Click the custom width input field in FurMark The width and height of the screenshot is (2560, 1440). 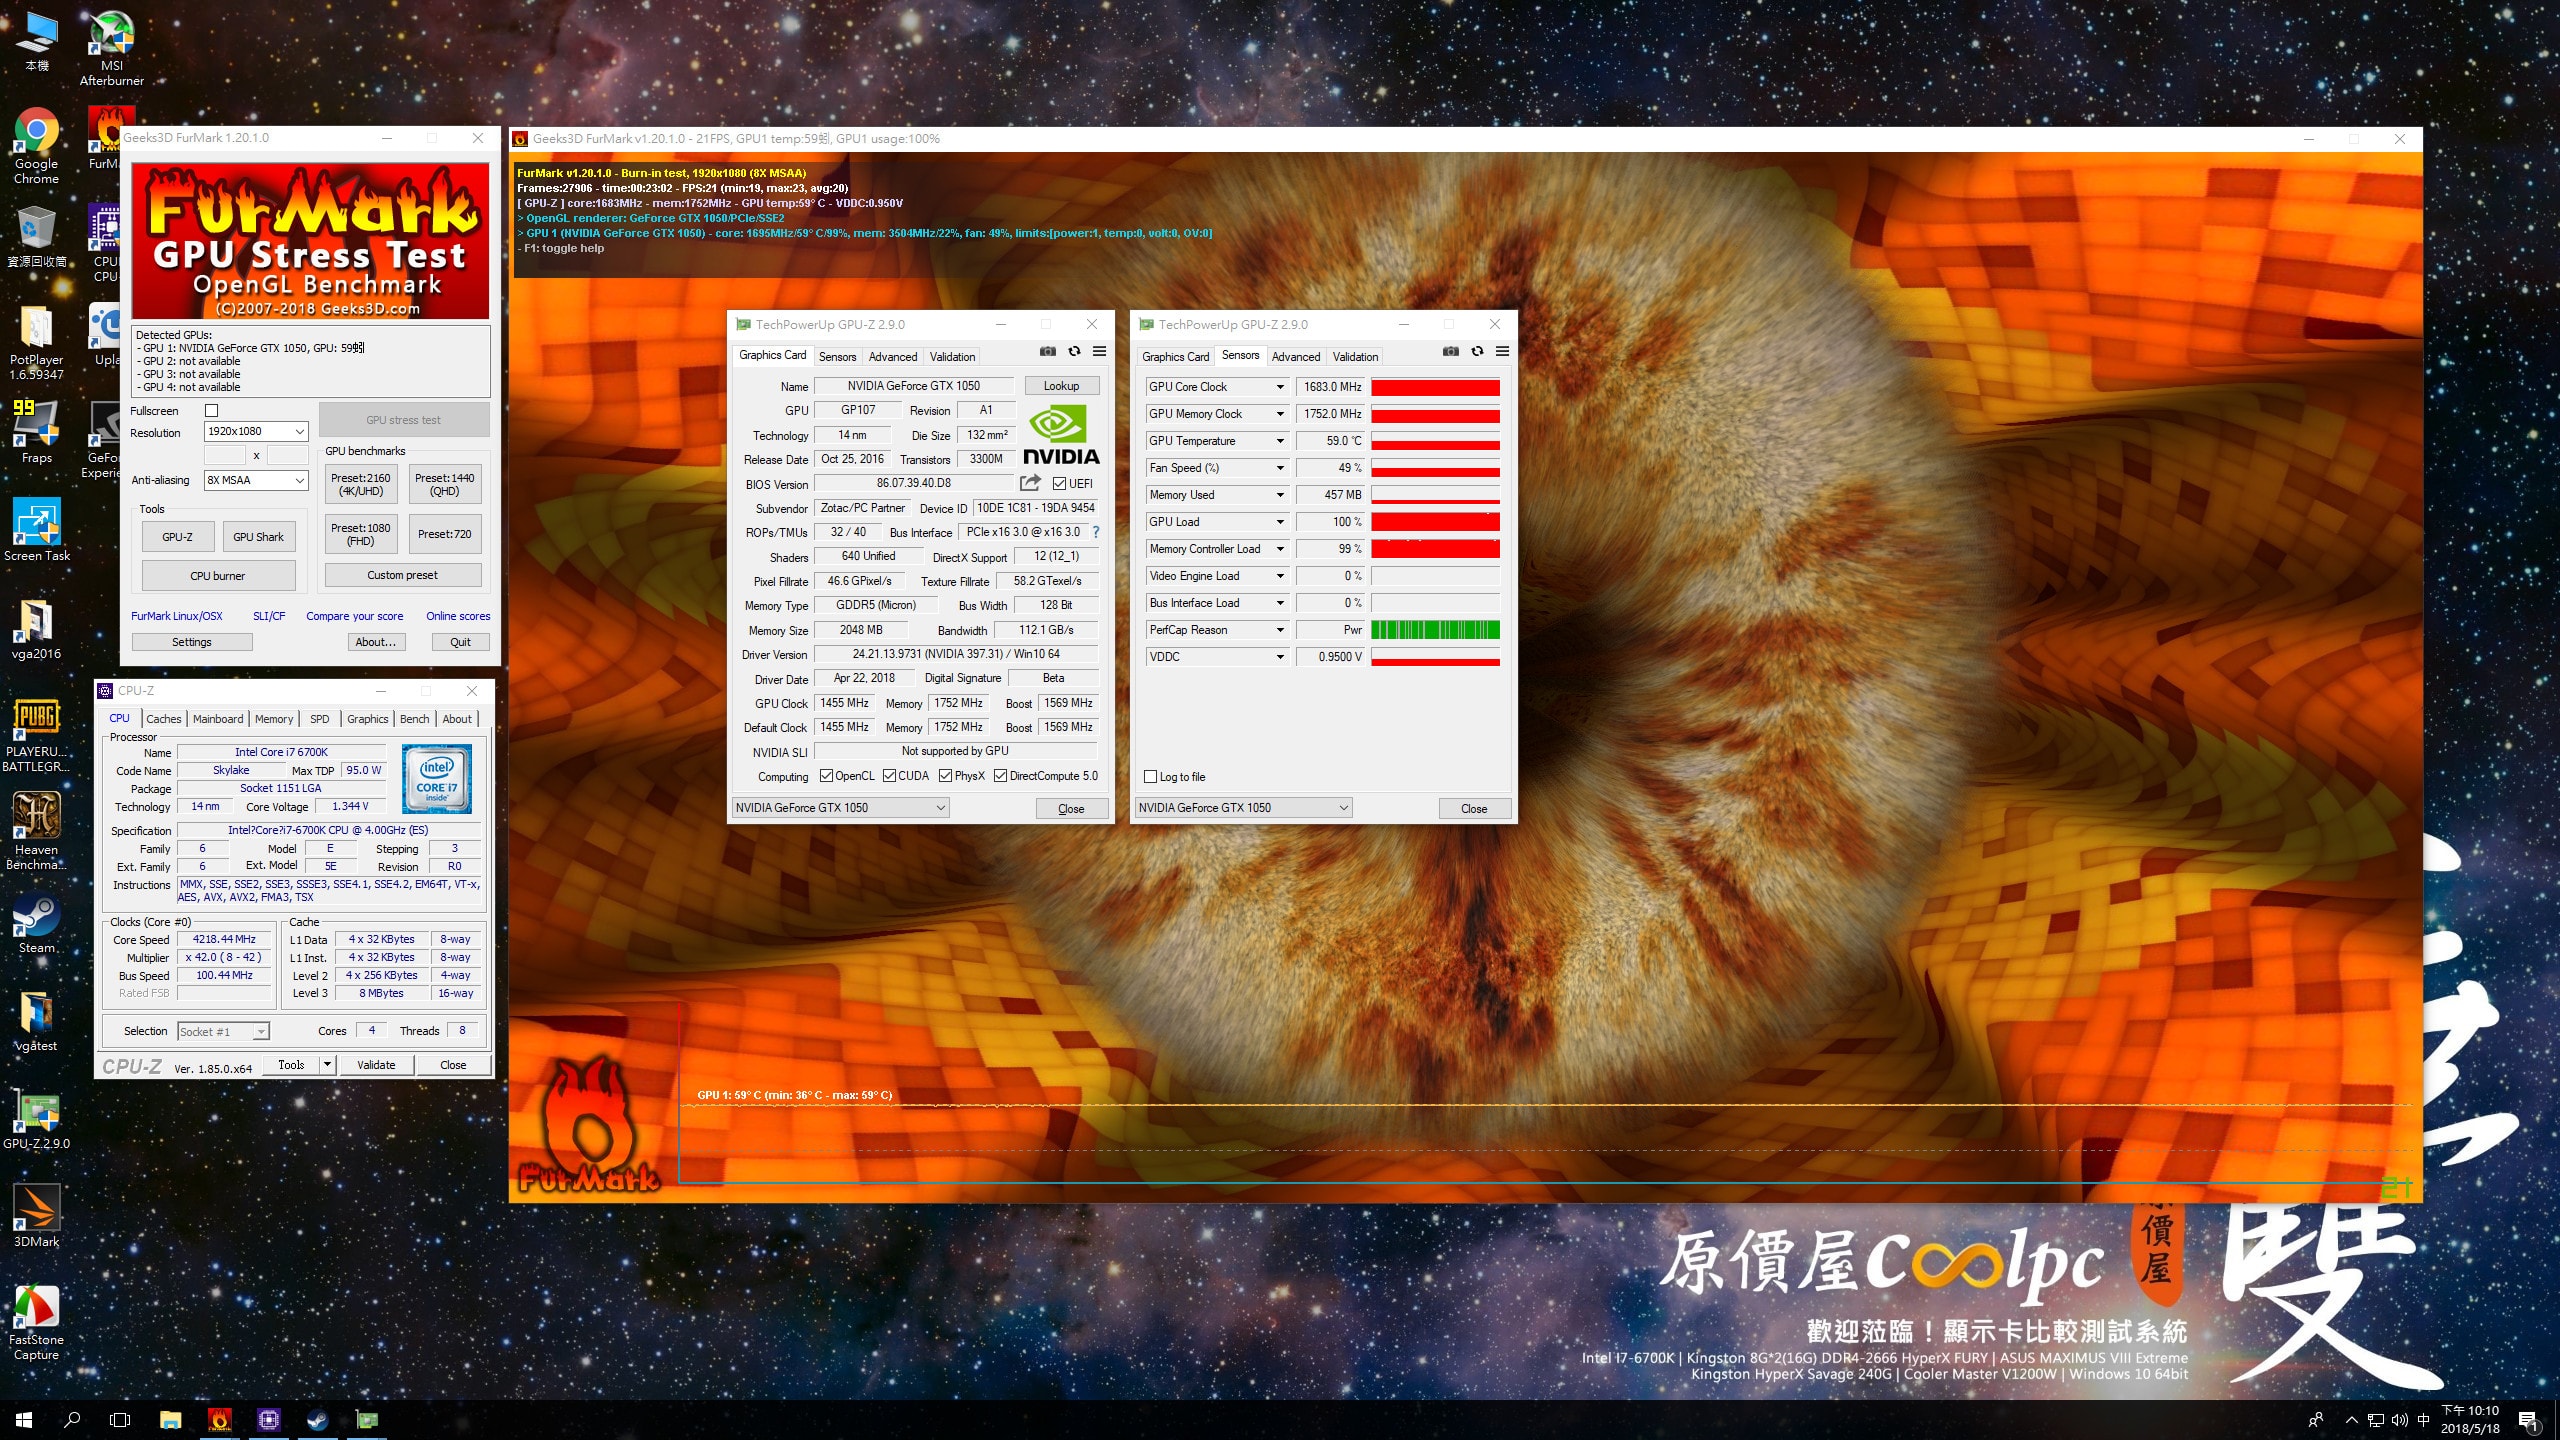225,456
